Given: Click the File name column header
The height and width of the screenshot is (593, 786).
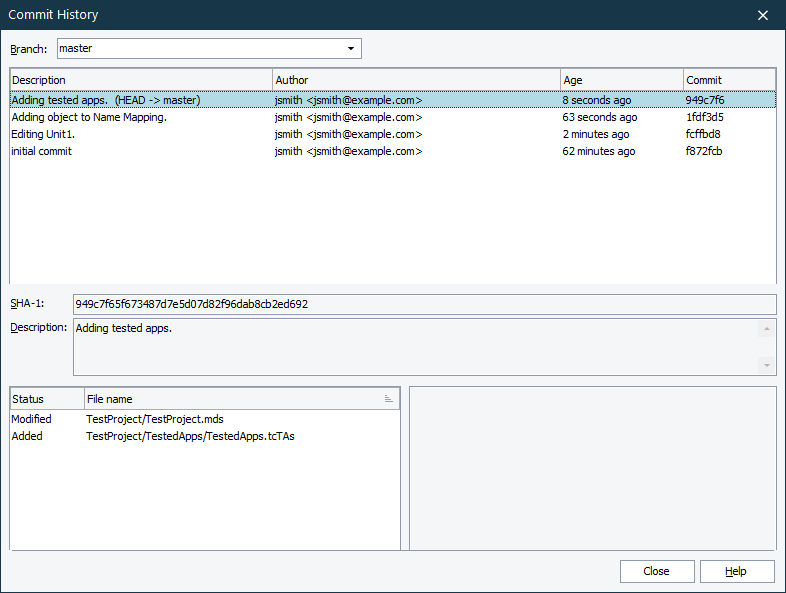Looking at the screenshot, I should click(230, 399).
